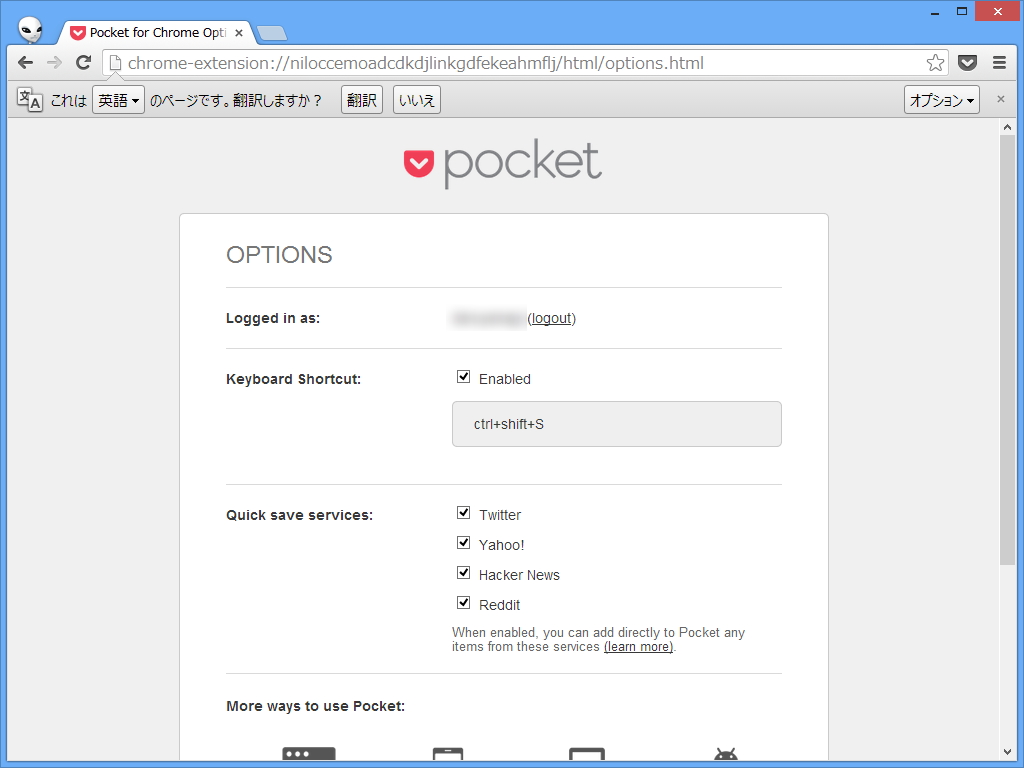The image size is (1024, 768).
Task: Open the オプション dropdown in translate bar
Action: coord(942,100)
